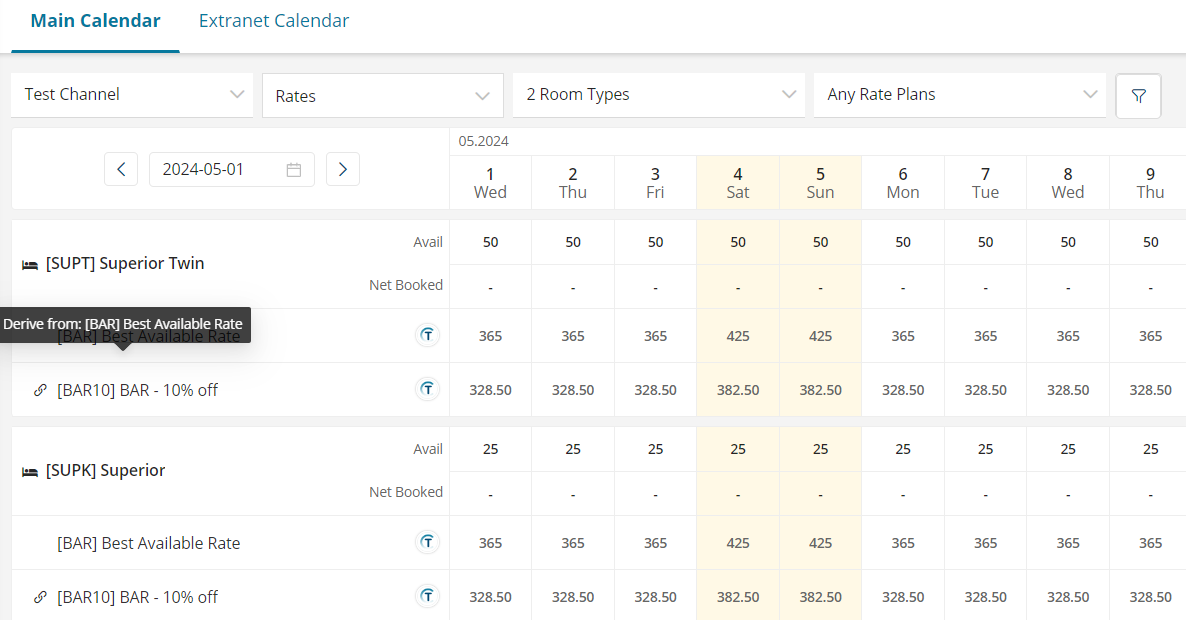The width and height of the screenshot is (1186, 620).
Task: Select the 1 Wed date column header
Action: 490,183
